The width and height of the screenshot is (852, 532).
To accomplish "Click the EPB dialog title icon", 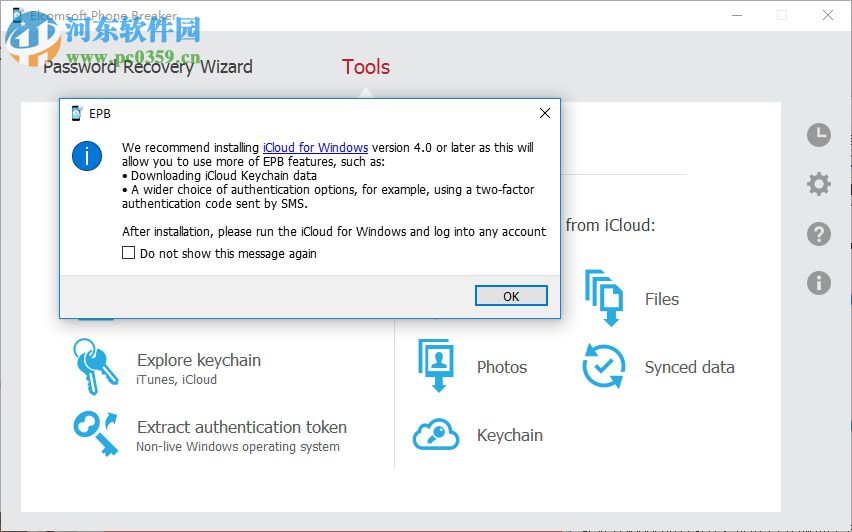I will click(x=77, y=114).
